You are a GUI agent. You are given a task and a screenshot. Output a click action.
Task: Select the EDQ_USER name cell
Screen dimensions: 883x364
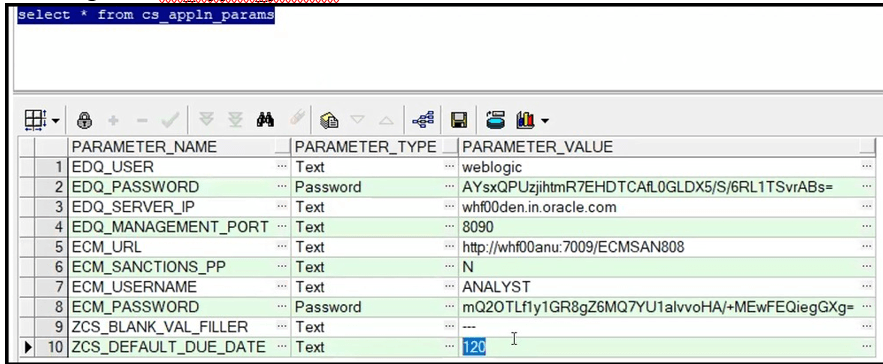point(179,167)
